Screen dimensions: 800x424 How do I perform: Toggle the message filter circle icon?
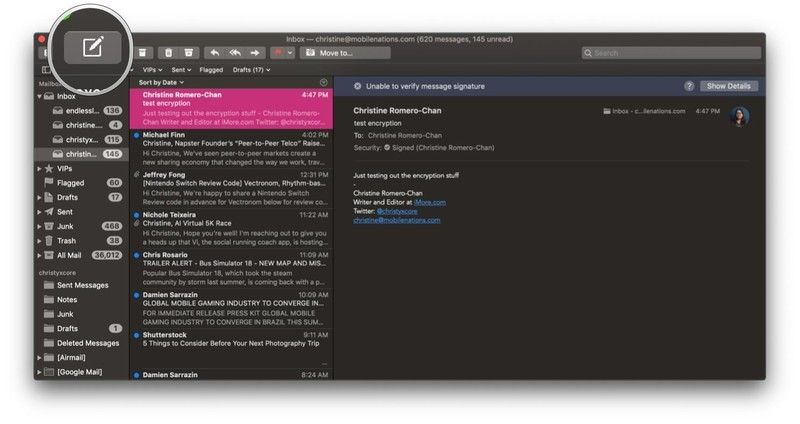[323, 82]
